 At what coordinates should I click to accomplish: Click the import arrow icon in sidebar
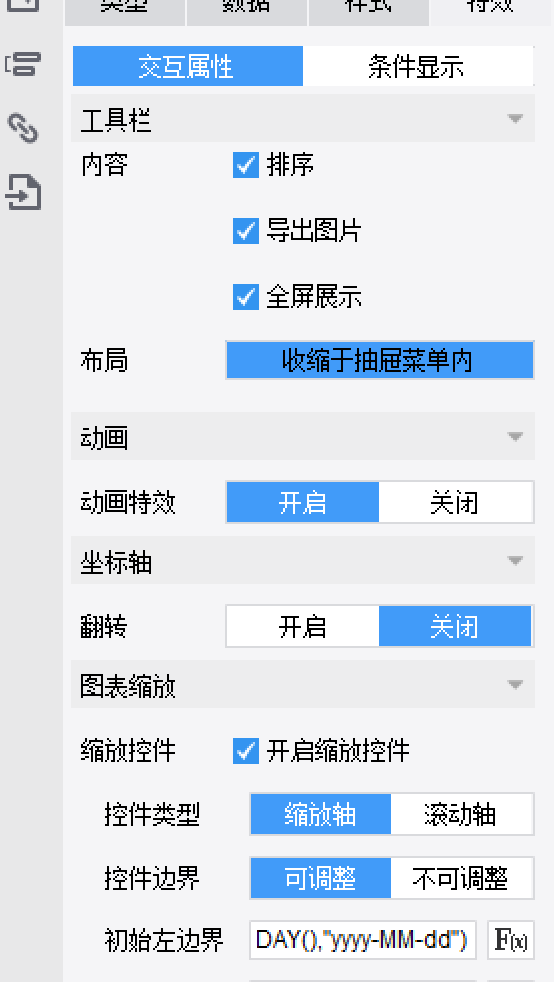tap(23, 192)
